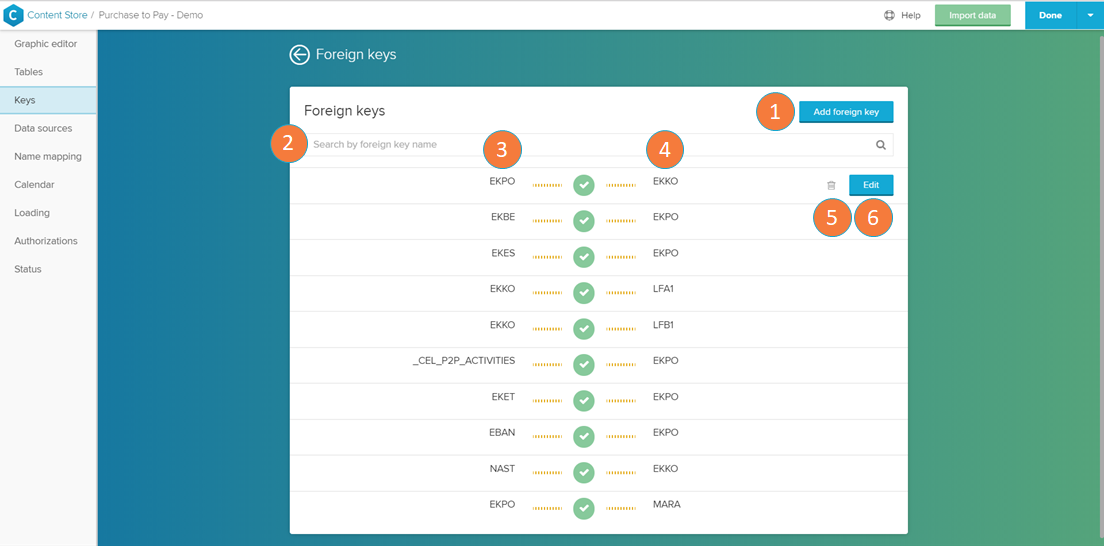Screen dimensions: 1104x546
Task: Click the search magnifier icon
Action: coord(881,145)
